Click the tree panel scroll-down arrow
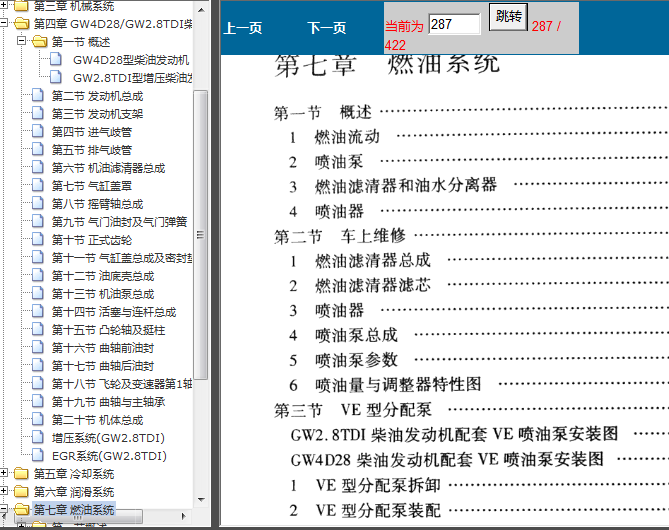Viewport: 669px width, 530px height. click(x=201, y=499)
